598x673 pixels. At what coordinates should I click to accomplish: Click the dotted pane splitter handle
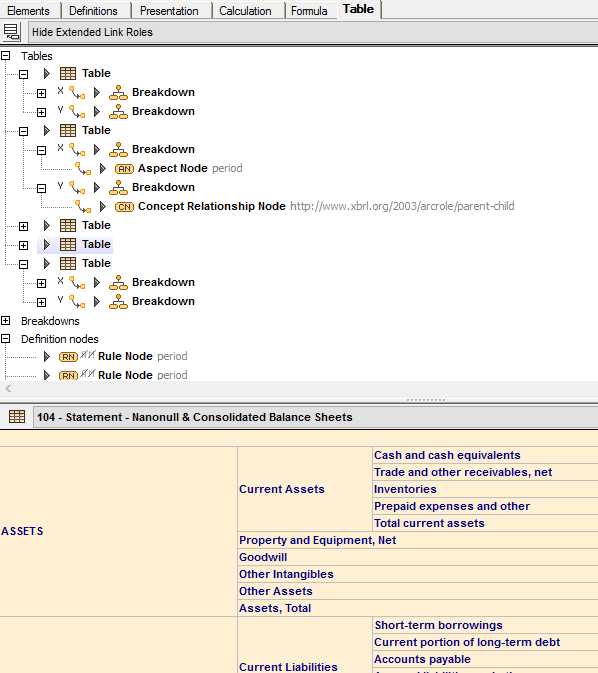click(x=426, y=400)
